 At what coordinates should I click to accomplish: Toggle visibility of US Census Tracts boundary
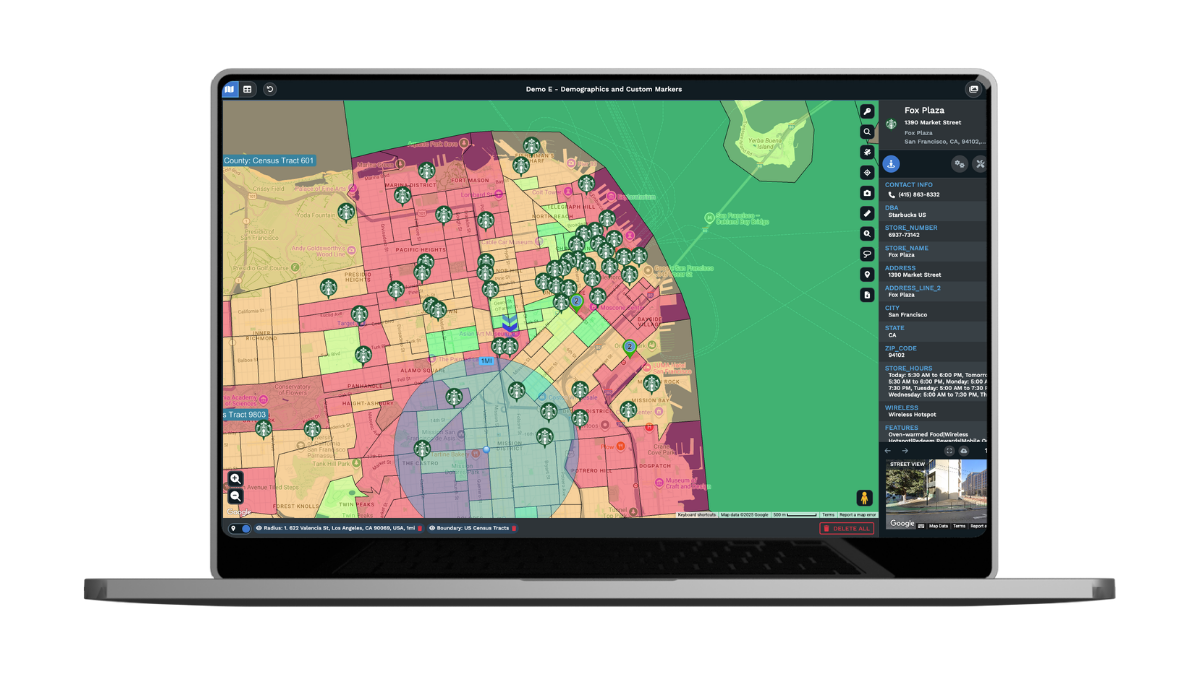pyautogui.click(x=432, y=528)
